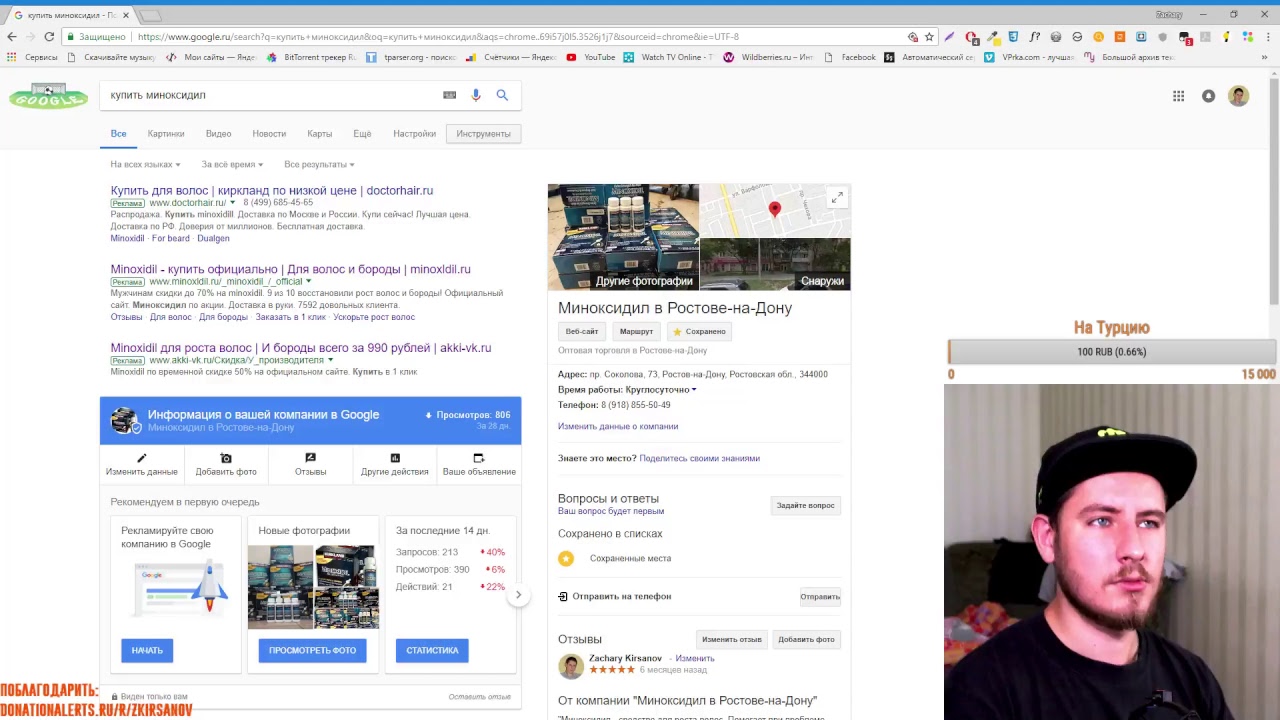Open the CSS3 shield extension icon
This screenshot has height=720, width=1280.
click(1013, 37)
